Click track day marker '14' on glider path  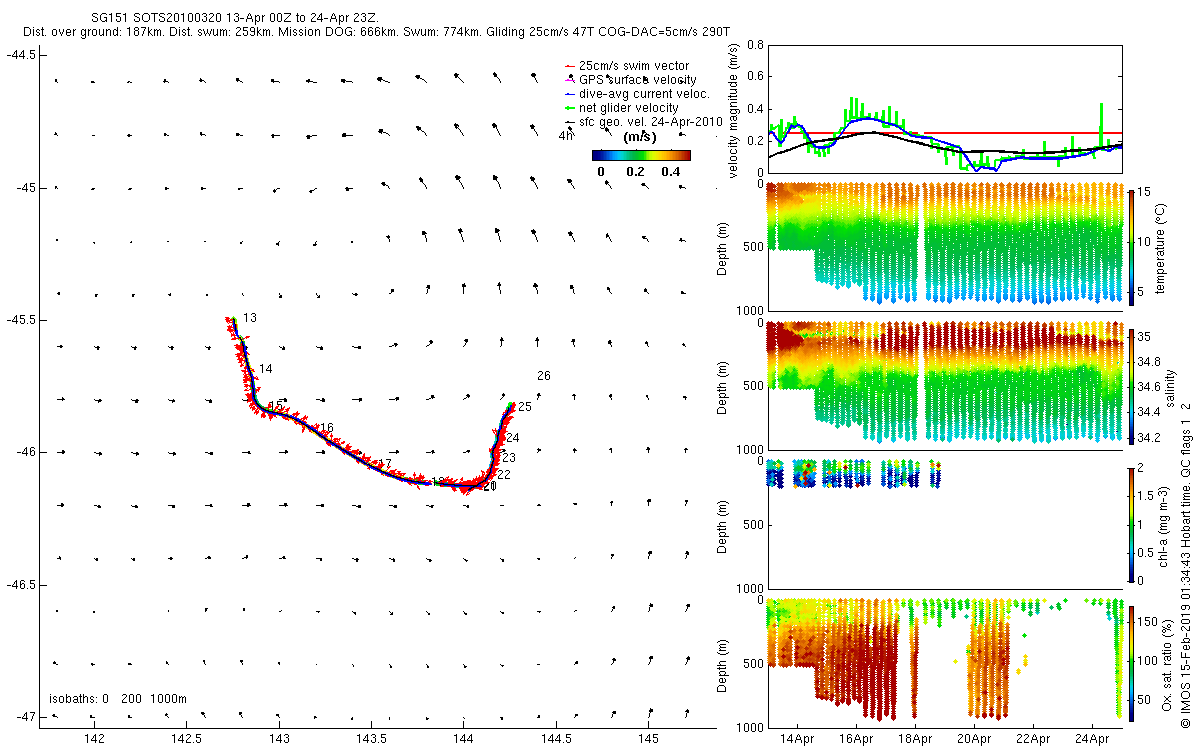click(x=266, y=369)
